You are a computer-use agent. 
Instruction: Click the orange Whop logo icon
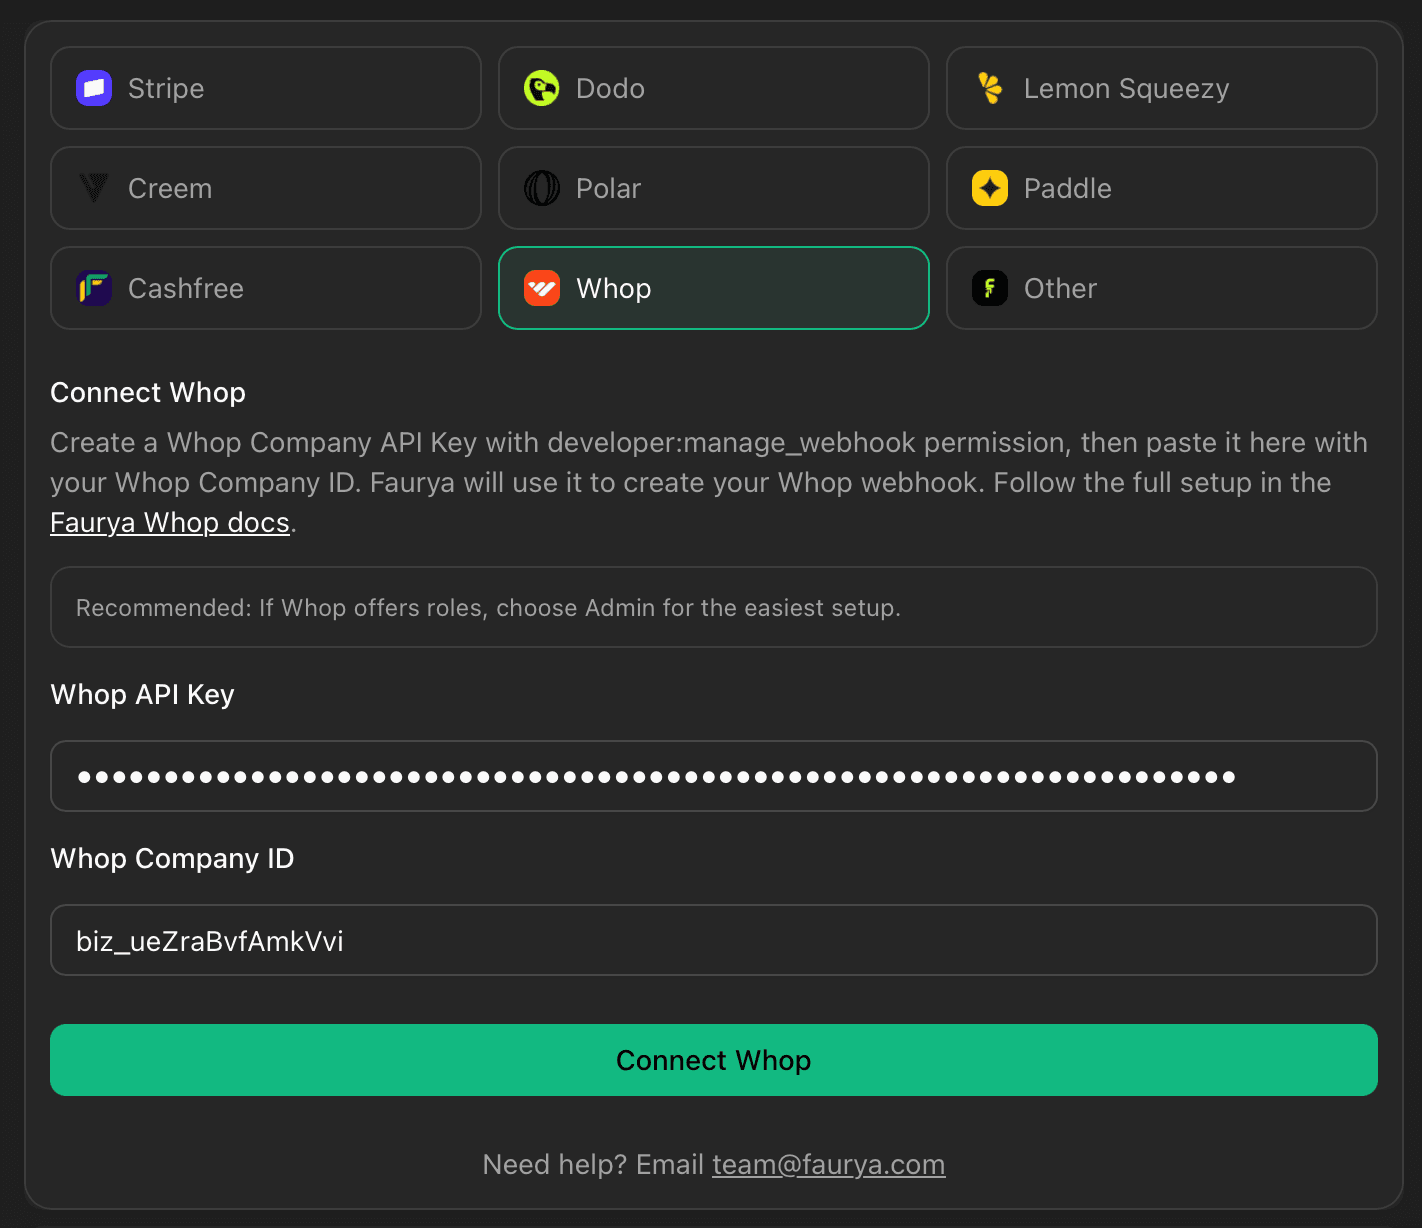point(542,288)
